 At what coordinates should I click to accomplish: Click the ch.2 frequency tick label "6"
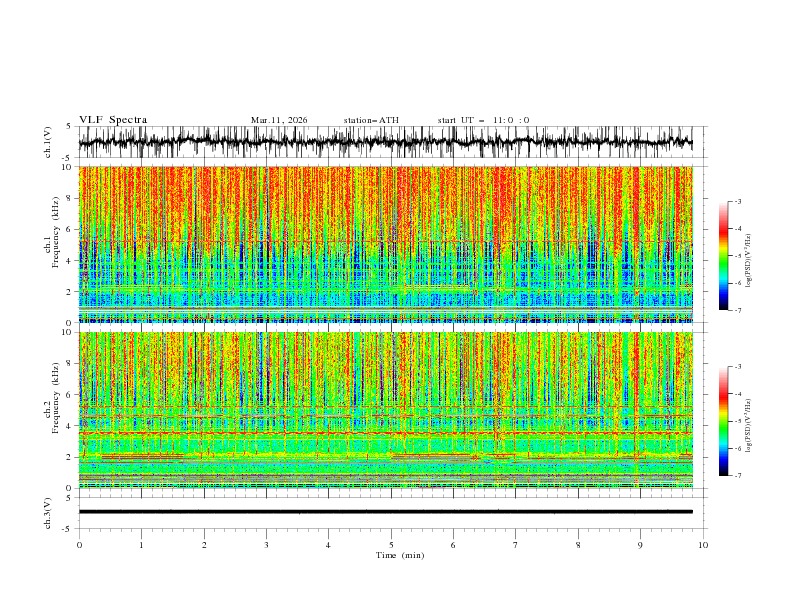(71, 395)
